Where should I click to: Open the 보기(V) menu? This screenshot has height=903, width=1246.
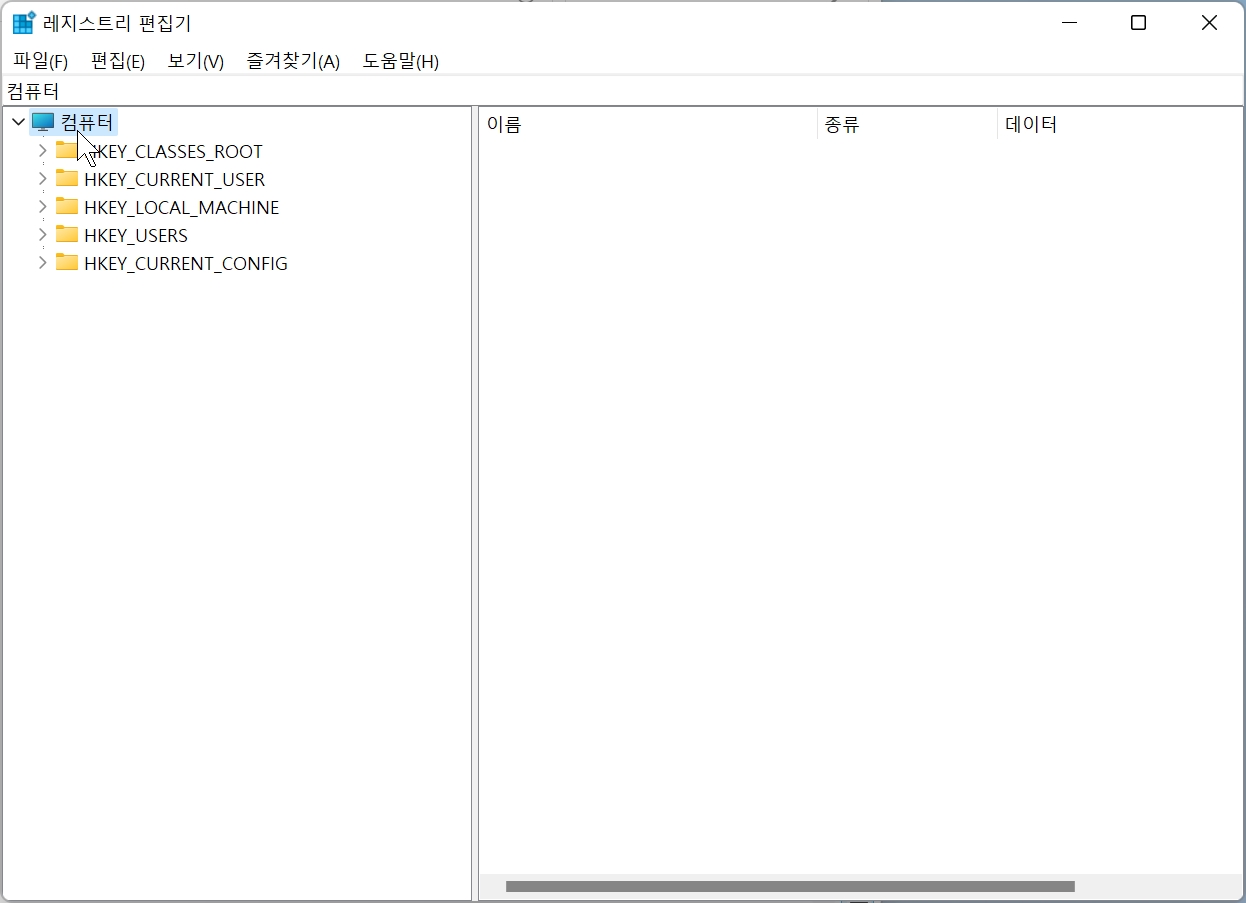click(195, 61)
